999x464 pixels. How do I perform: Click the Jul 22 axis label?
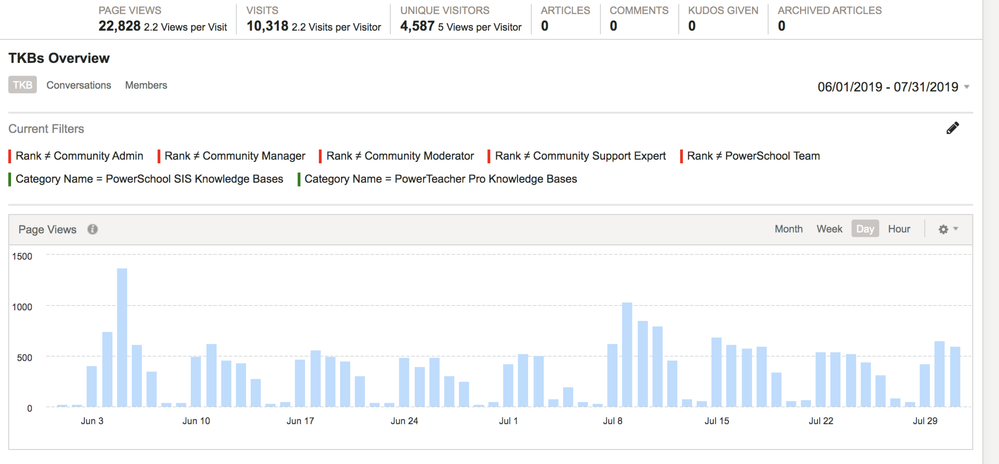tap(821, 421)
